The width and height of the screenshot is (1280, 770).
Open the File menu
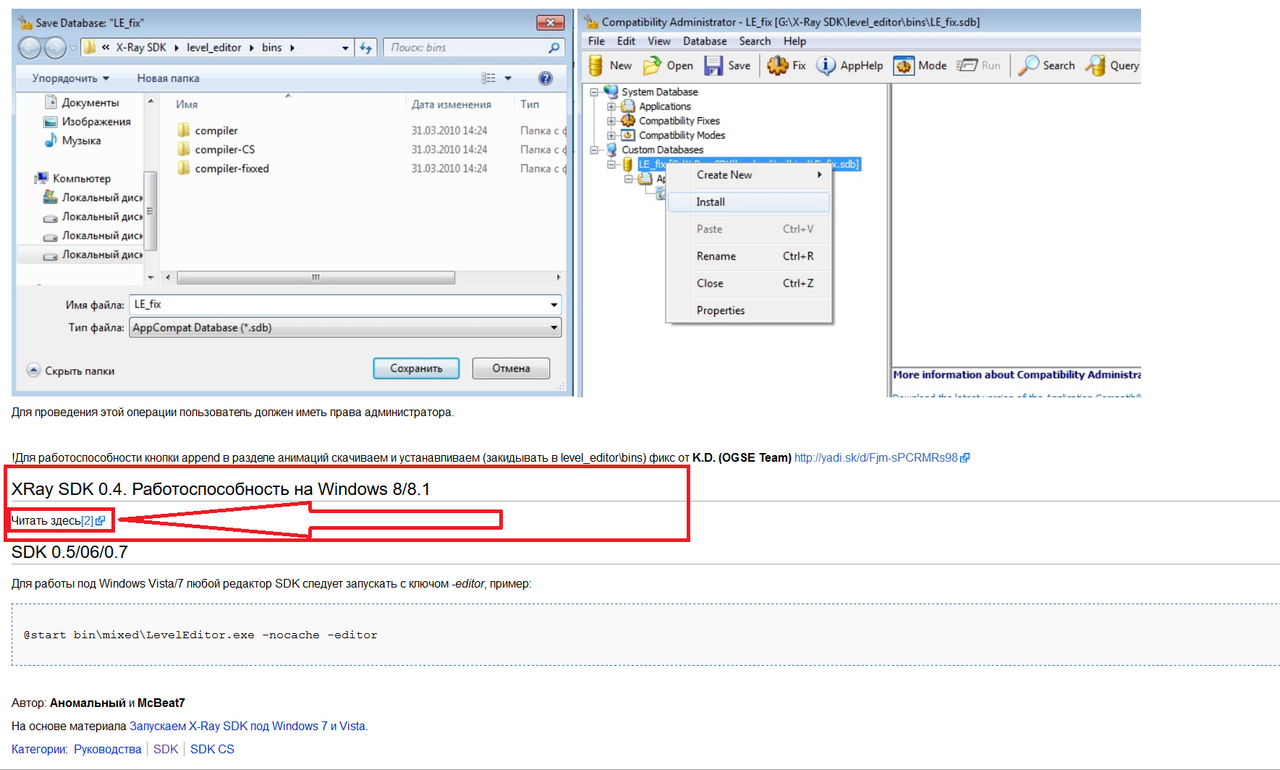coord(597,41)
